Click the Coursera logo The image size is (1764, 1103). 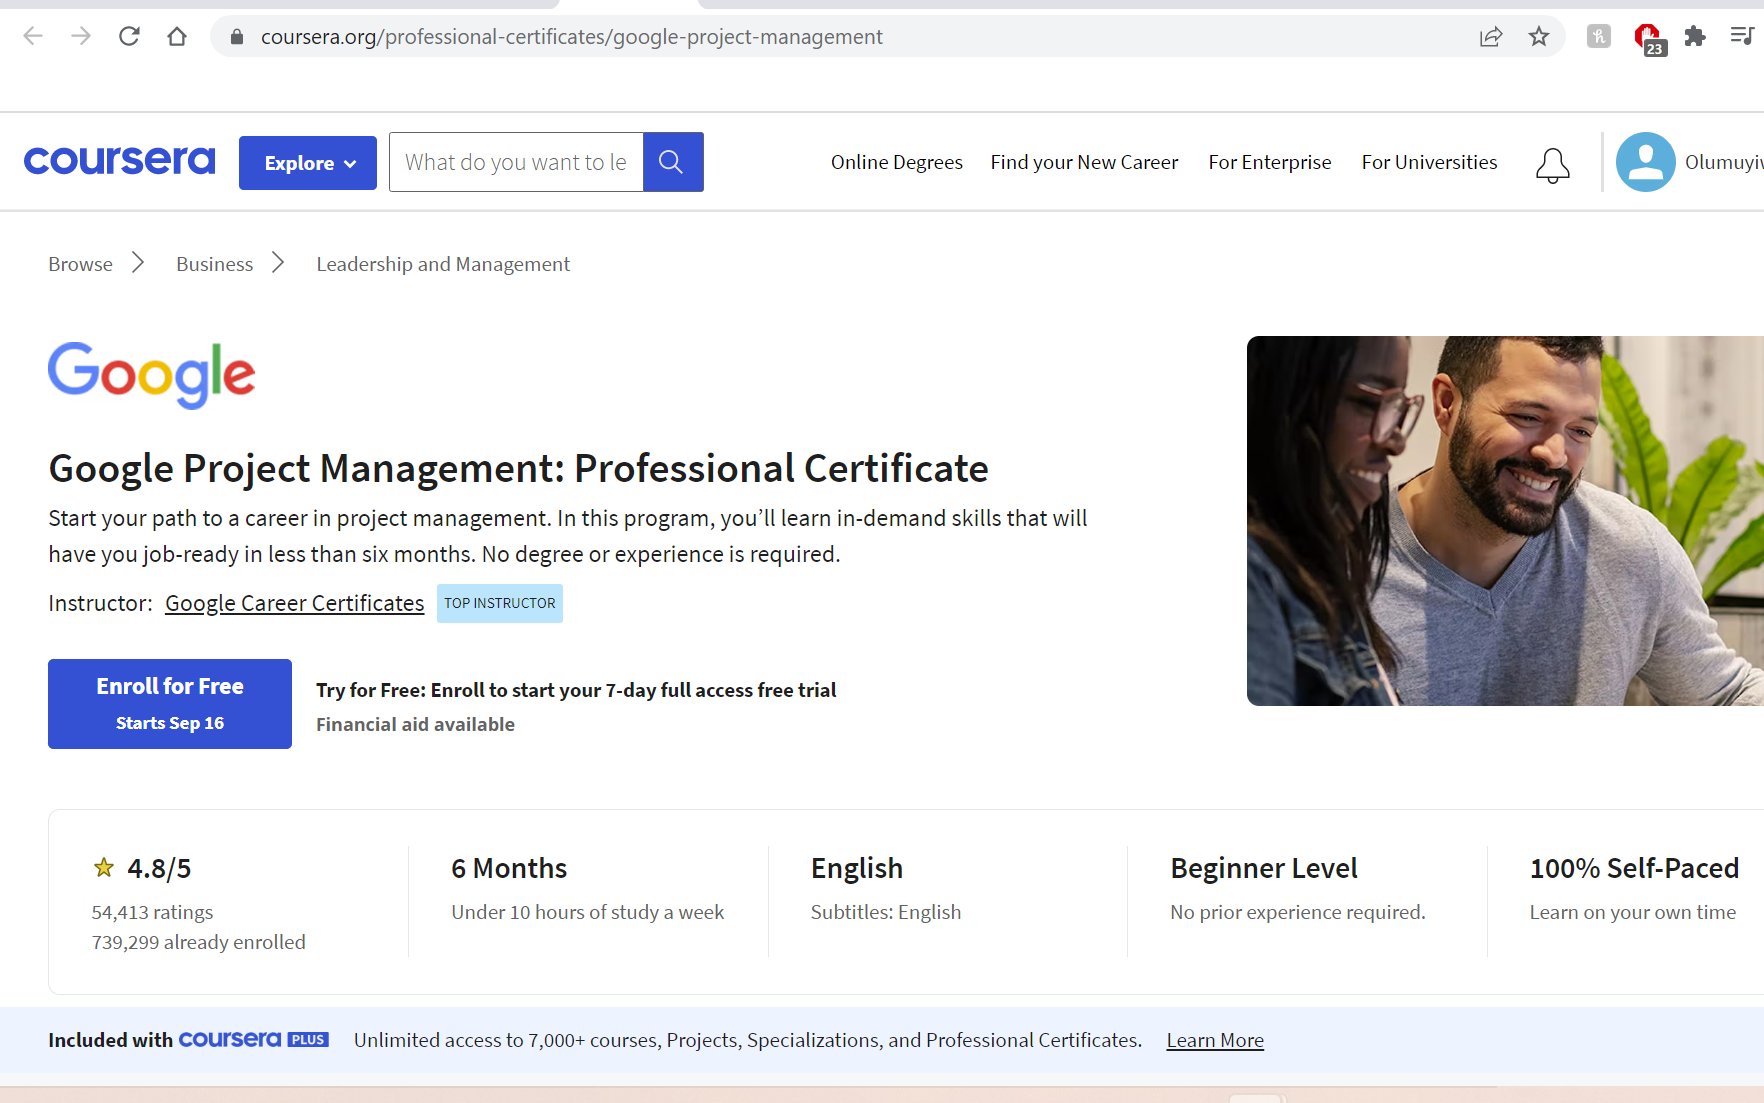coord(119,161)
